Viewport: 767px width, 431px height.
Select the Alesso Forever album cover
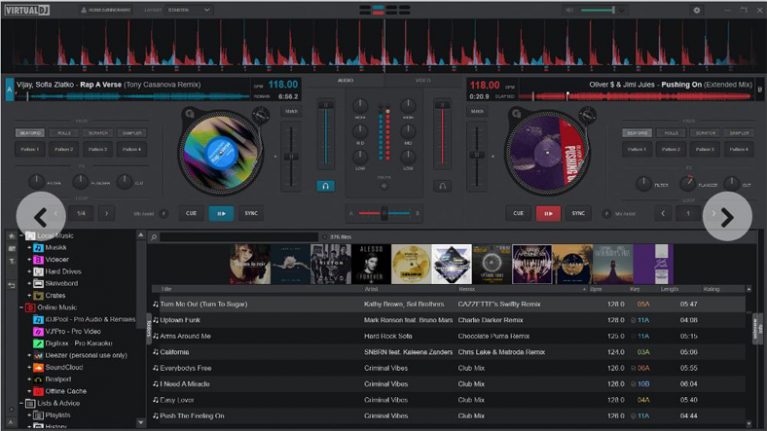point(371,264)
